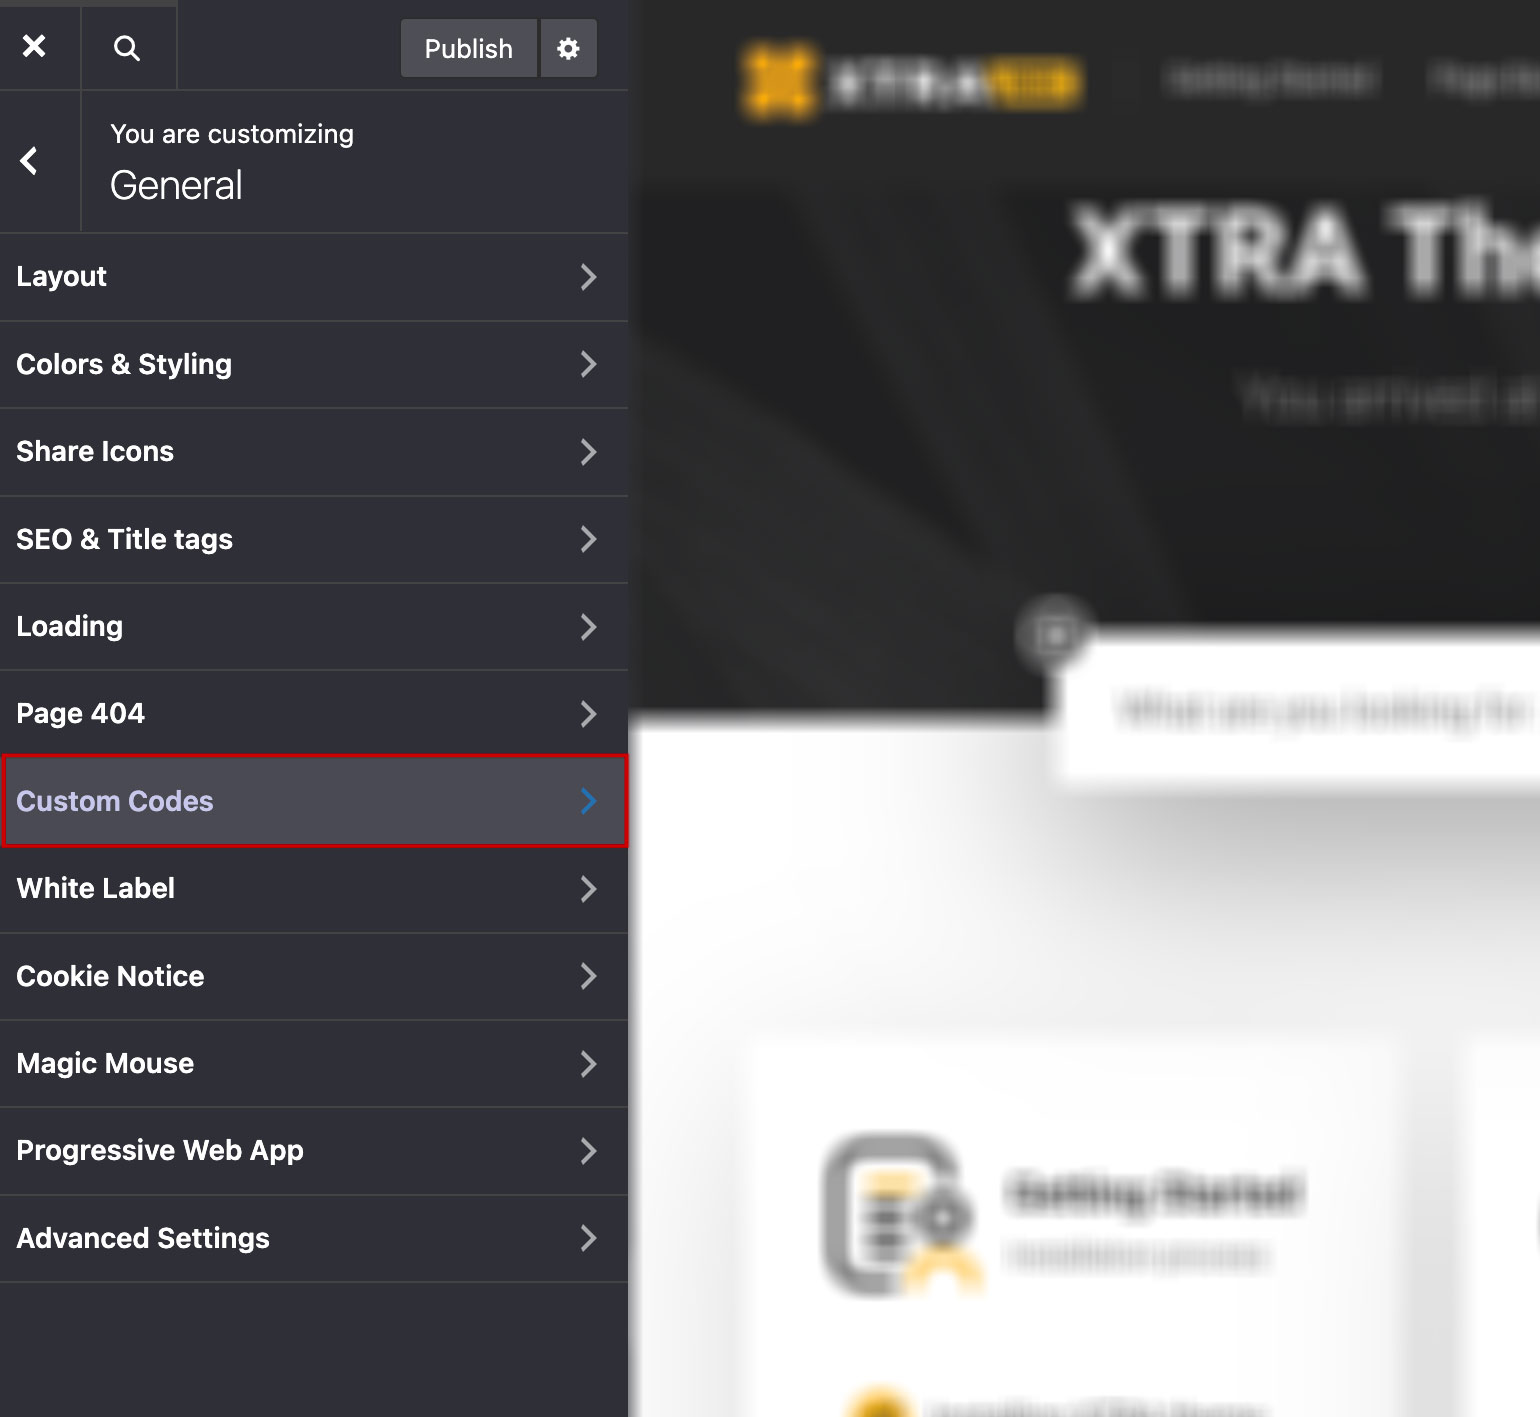Click the edit shortcut circle in preview

tap(1054, 634)
